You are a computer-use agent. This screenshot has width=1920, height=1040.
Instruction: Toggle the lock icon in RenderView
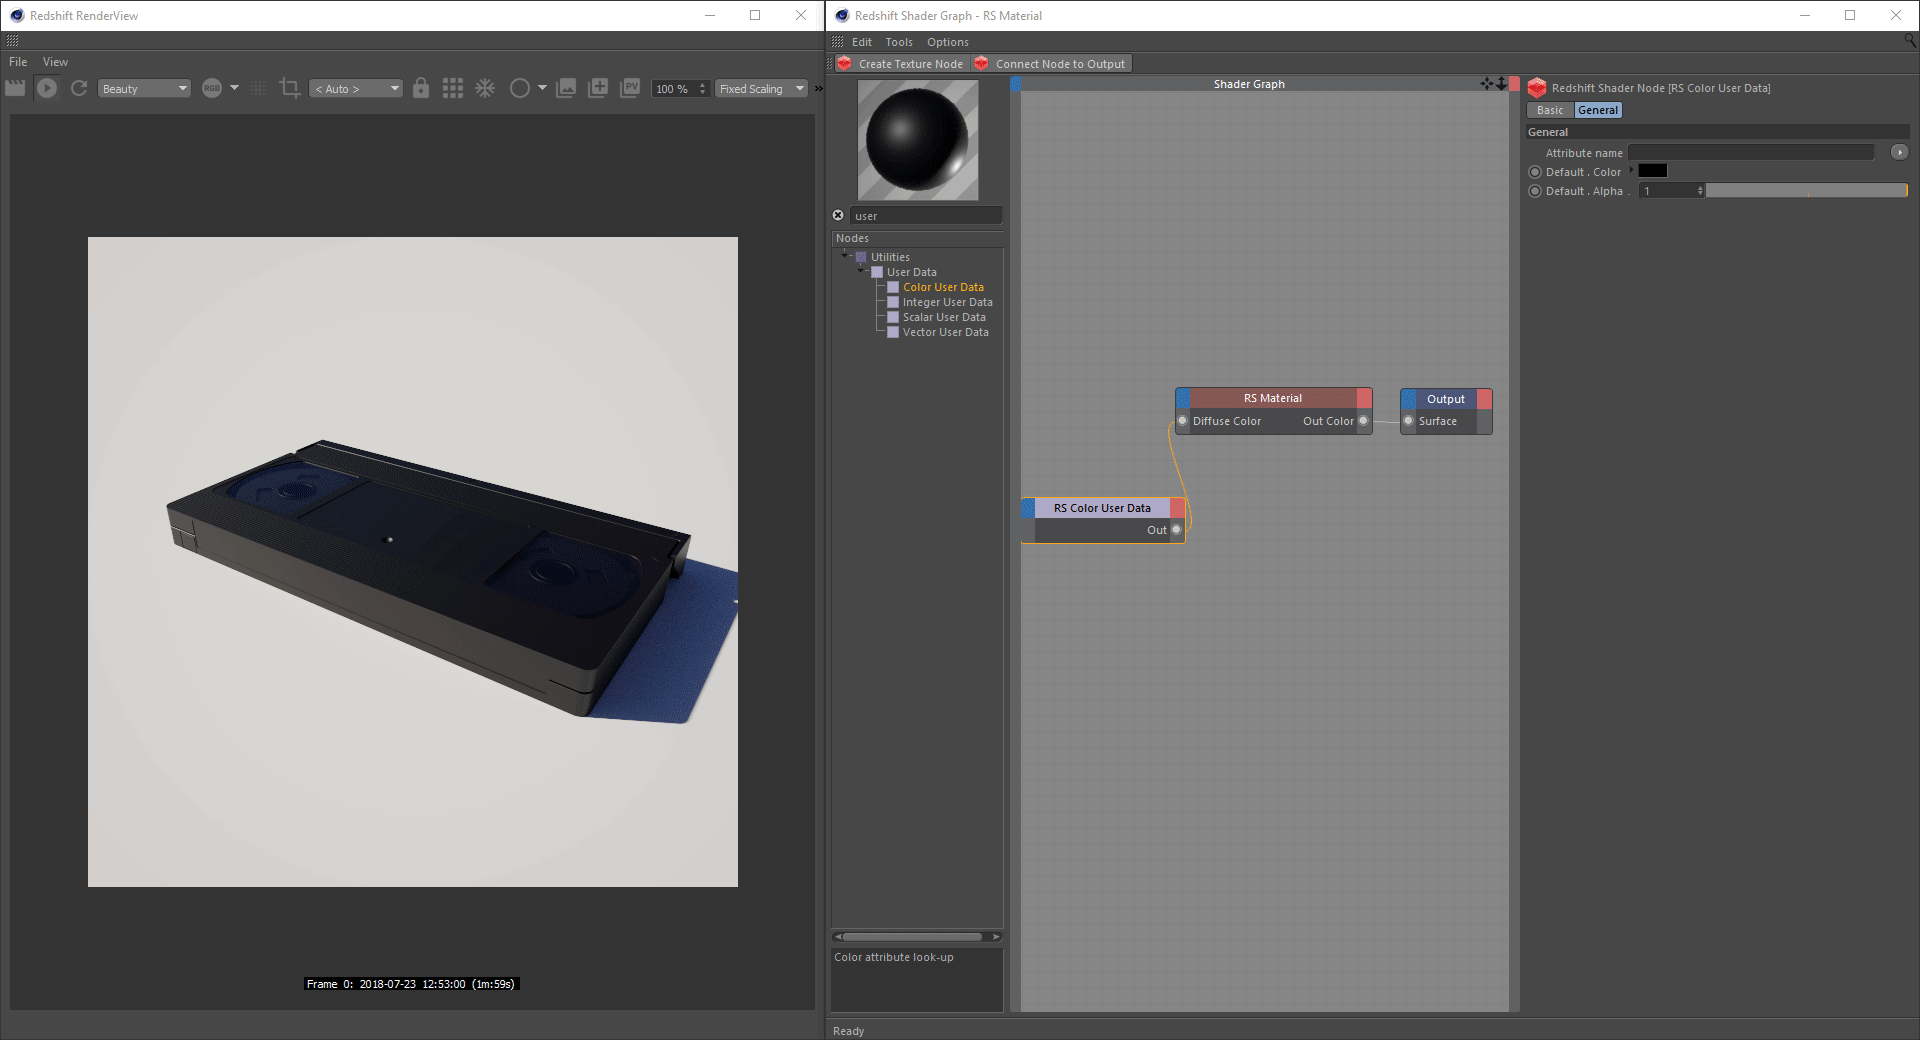421,88
